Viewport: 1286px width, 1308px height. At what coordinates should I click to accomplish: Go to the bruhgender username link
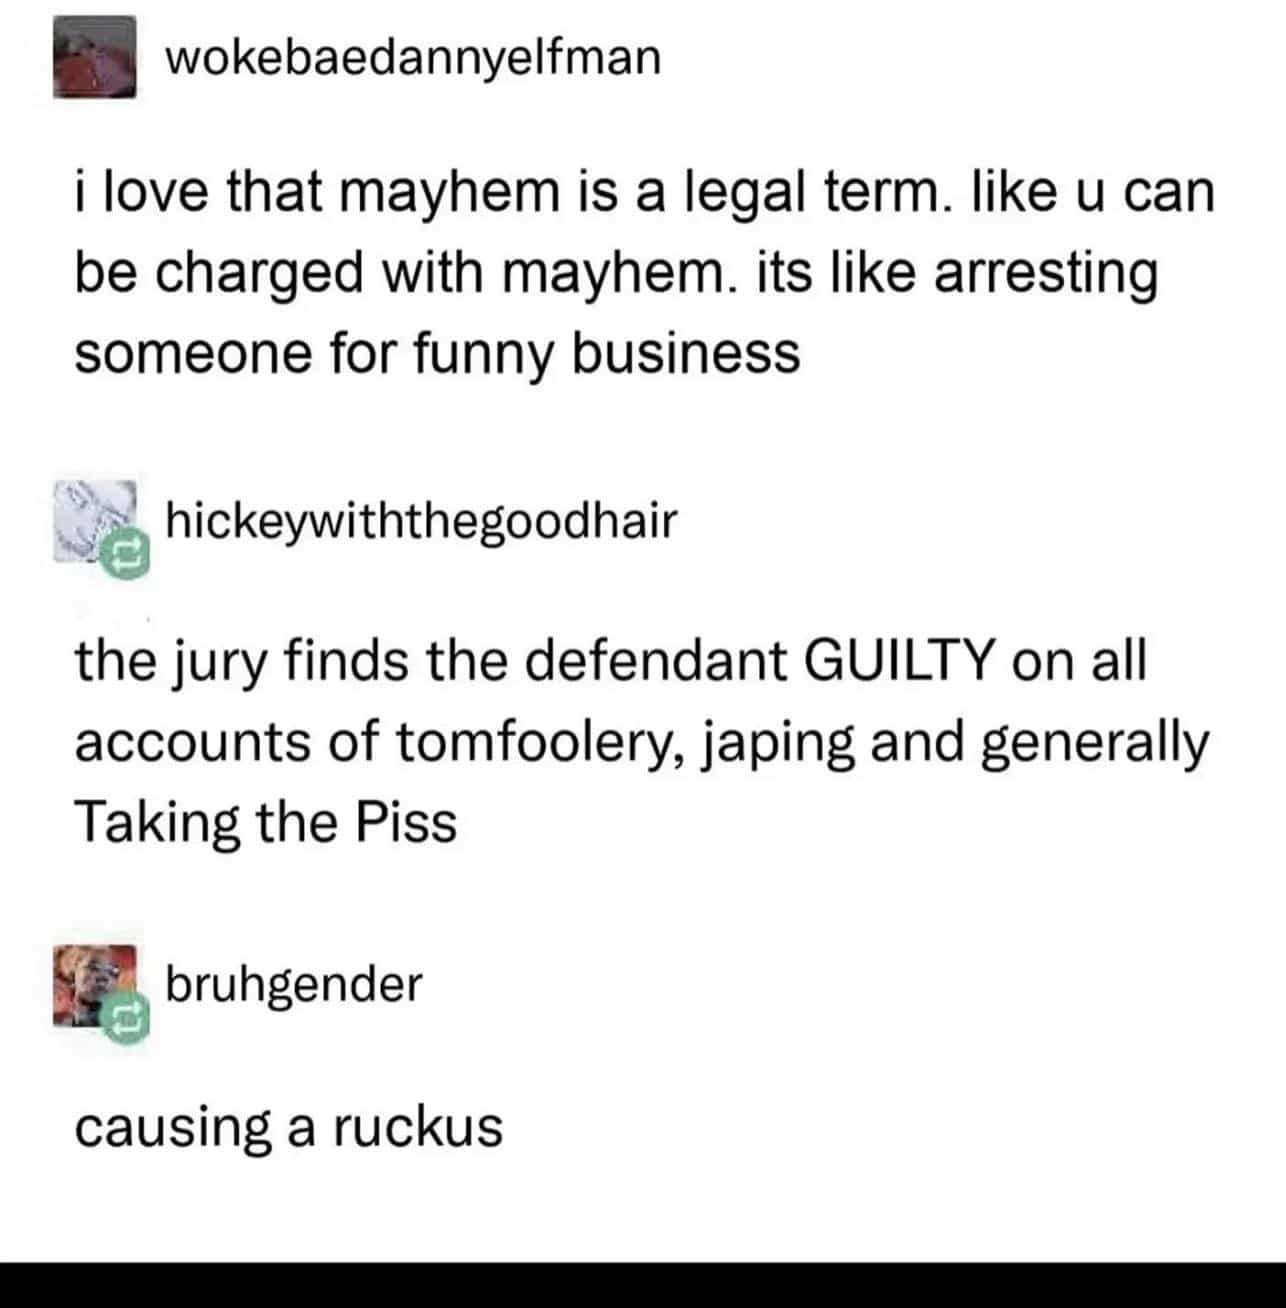(x=294, y=985)
